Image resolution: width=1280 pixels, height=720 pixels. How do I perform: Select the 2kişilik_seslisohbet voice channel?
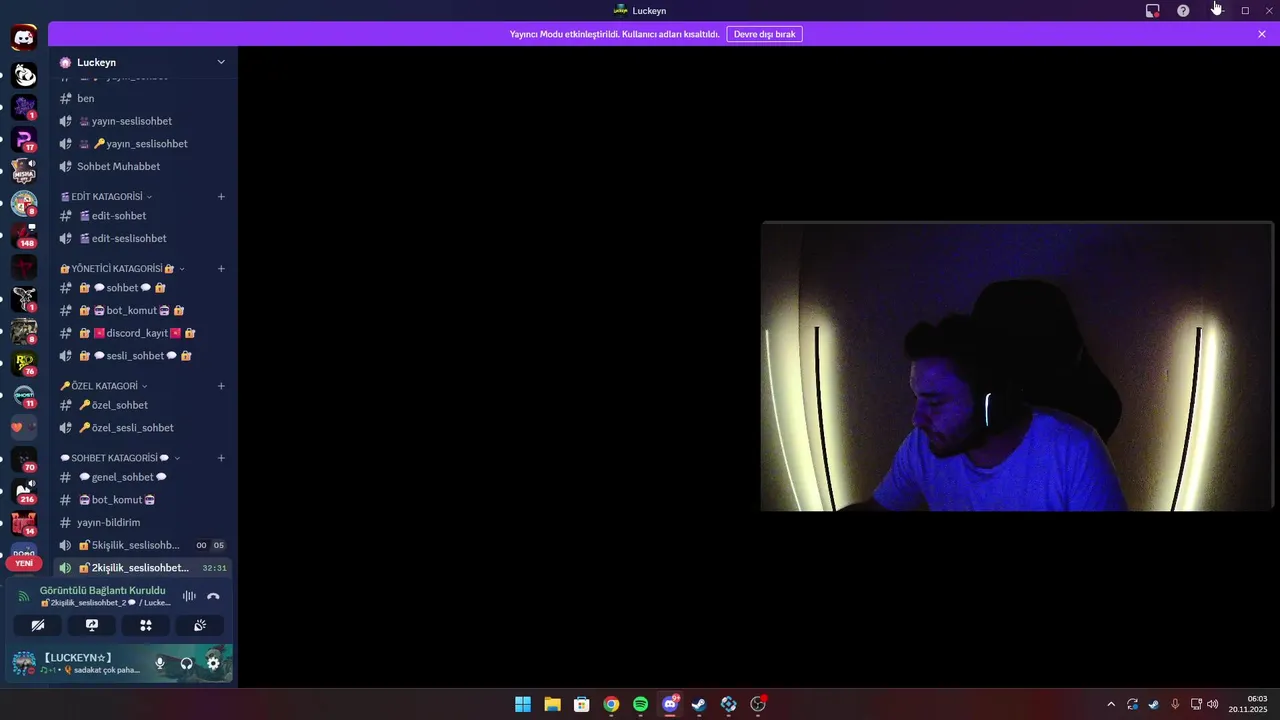(143, 568)
